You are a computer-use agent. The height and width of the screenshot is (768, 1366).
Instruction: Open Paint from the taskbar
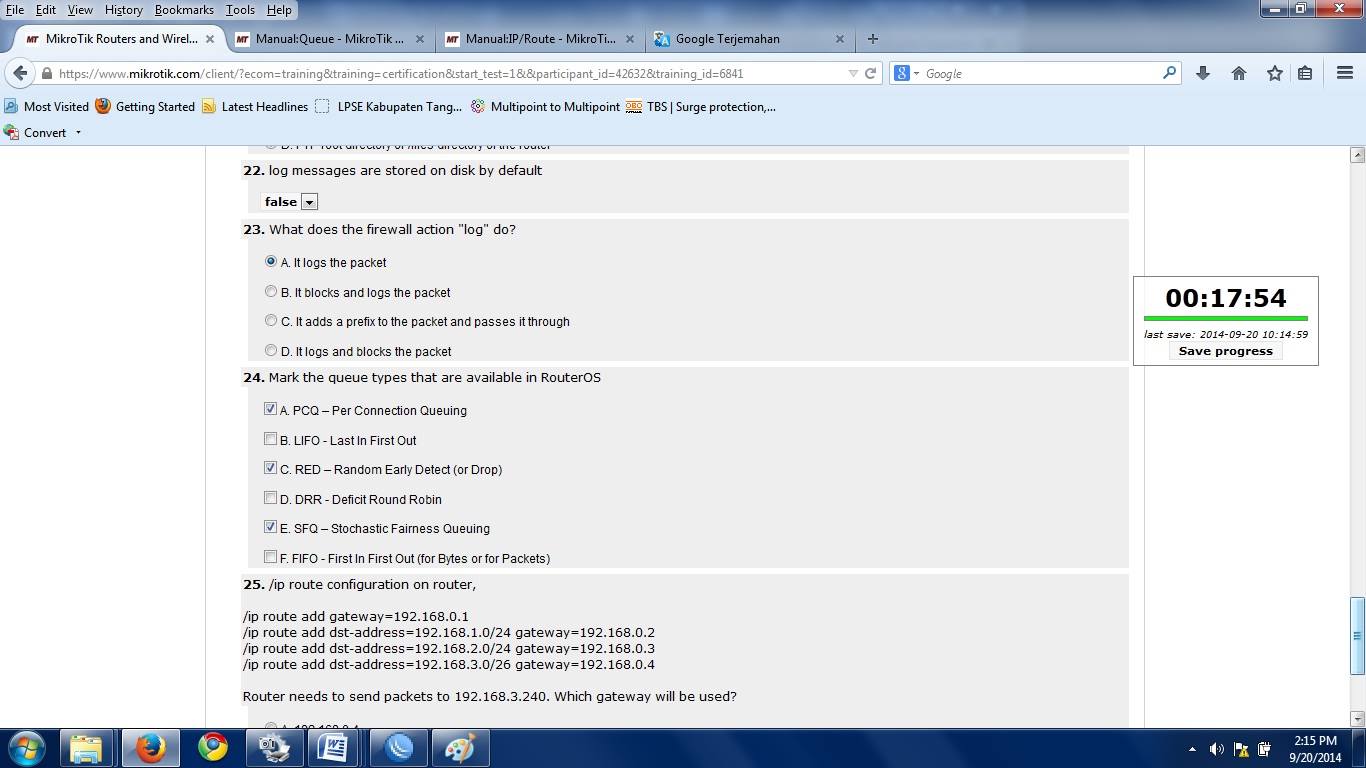pos(459,748)
